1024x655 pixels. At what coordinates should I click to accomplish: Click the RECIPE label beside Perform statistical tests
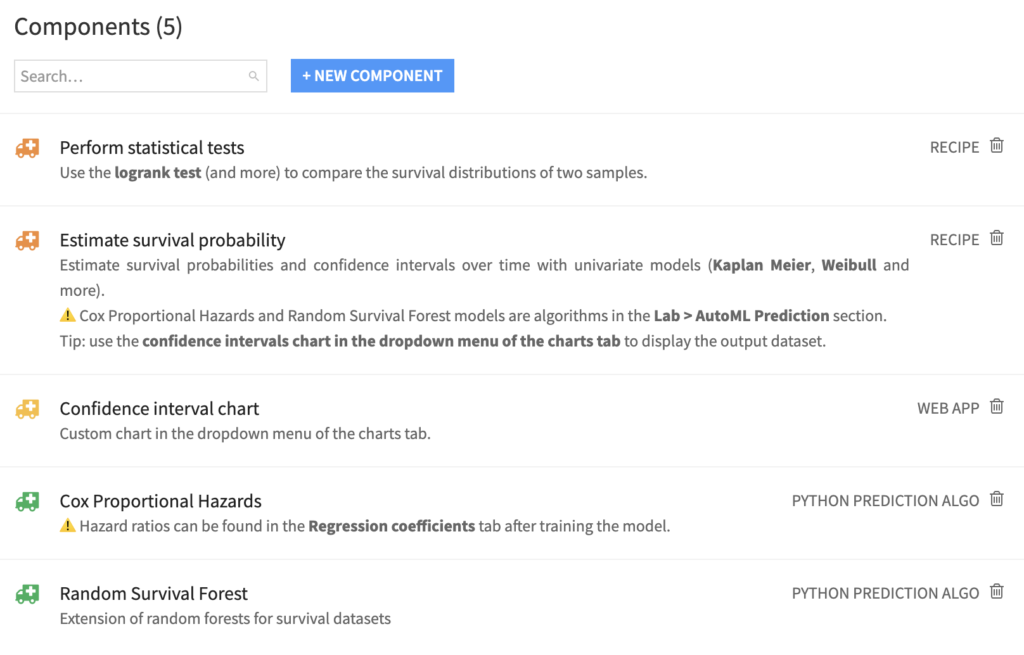click(953, 146)
